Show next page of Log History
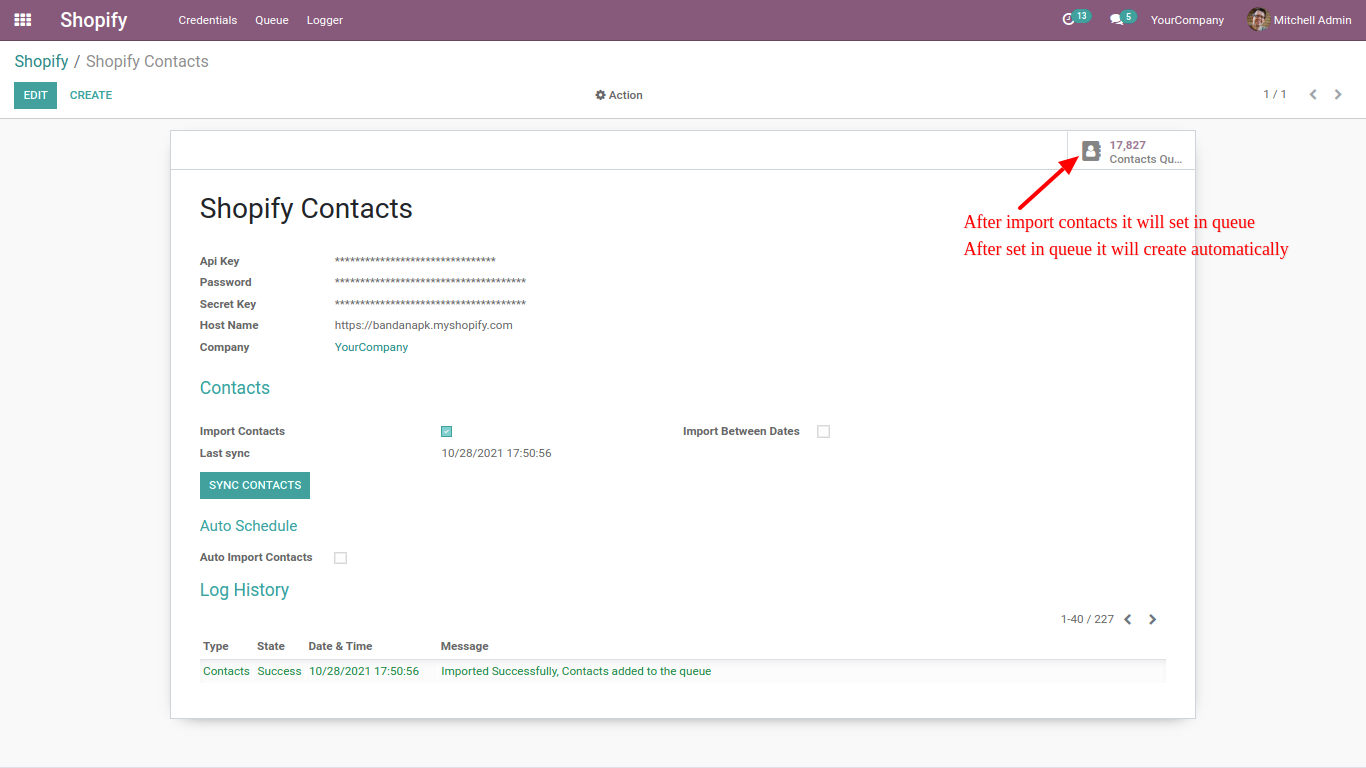The width and height of the screenshot is (1366, 768). coord(1152,619)
